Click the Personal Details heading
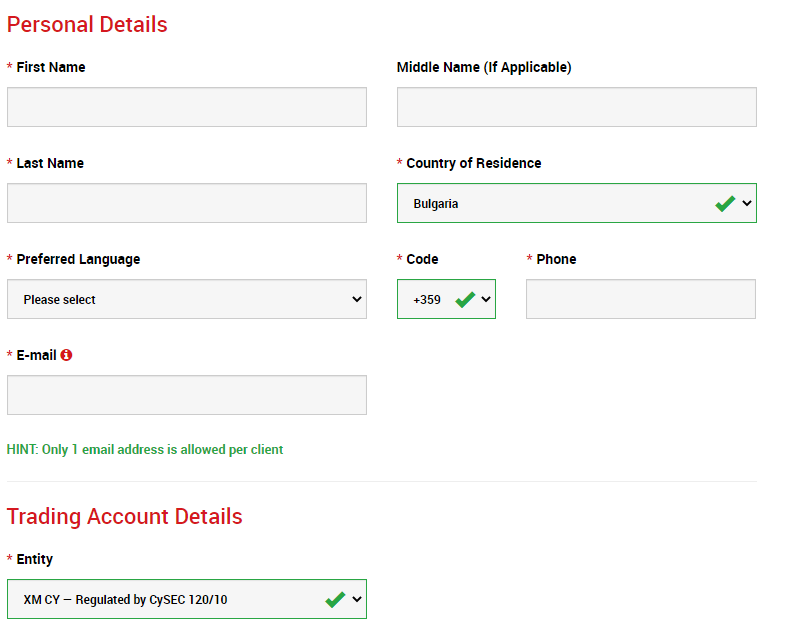Image resolution: width=807 pixels, height=631 pixels. point(87,24)
